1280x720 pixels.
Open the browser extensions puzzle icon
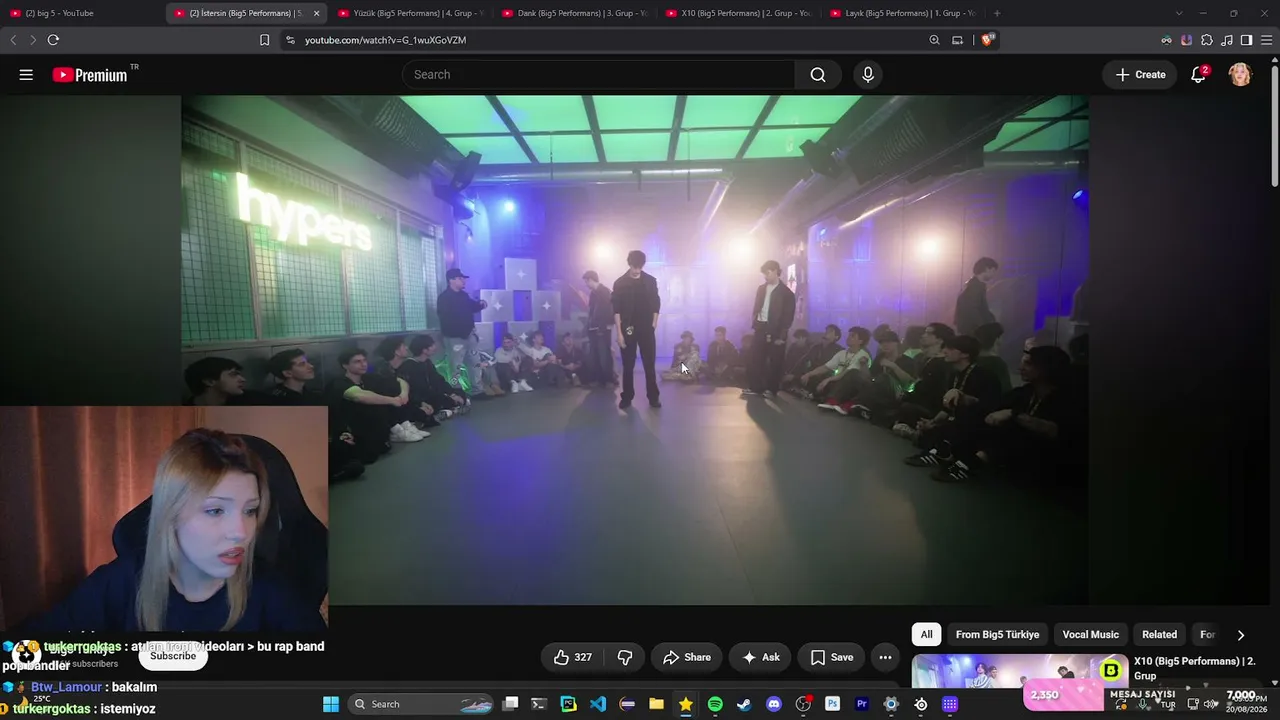pos(1207,40)
